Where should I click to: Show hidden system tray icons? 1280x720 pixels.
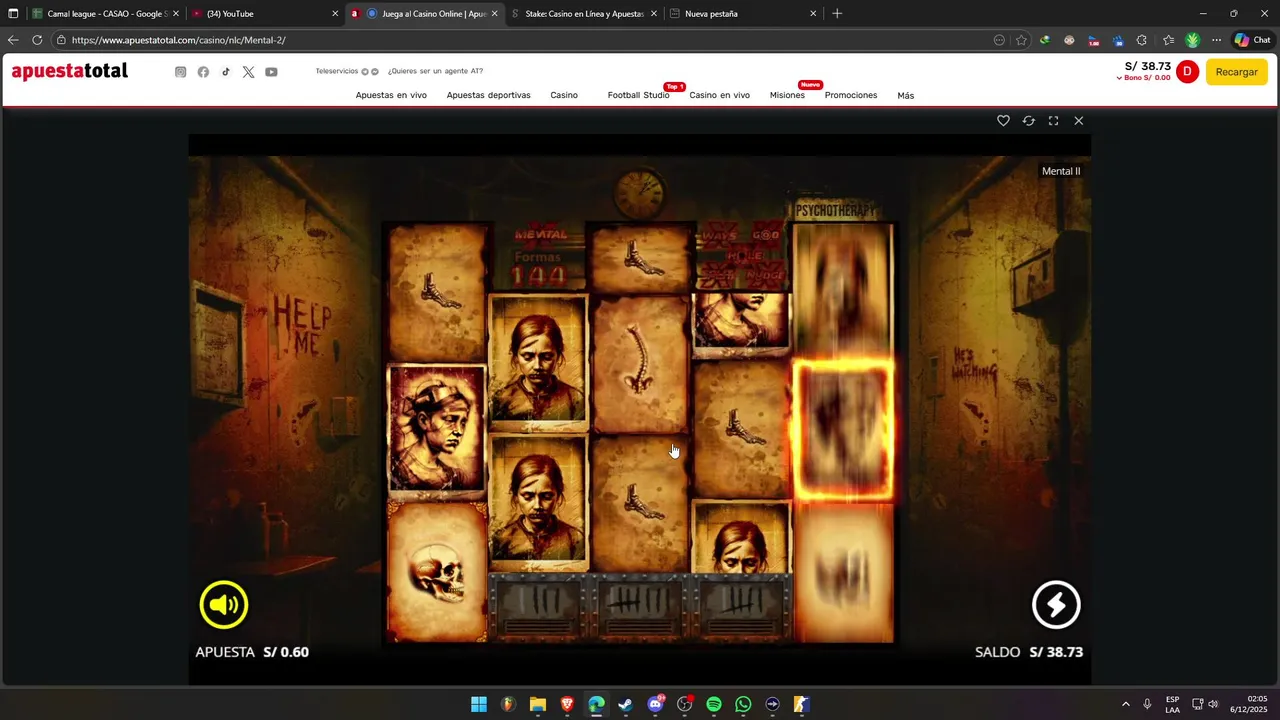[1126, 705]
